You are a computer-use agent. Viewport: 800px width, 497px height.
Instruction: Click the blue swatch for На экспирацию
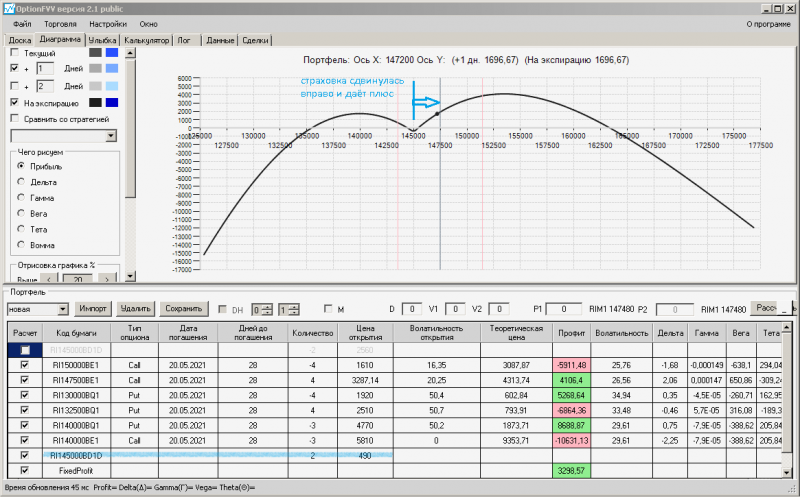[112, 102]
